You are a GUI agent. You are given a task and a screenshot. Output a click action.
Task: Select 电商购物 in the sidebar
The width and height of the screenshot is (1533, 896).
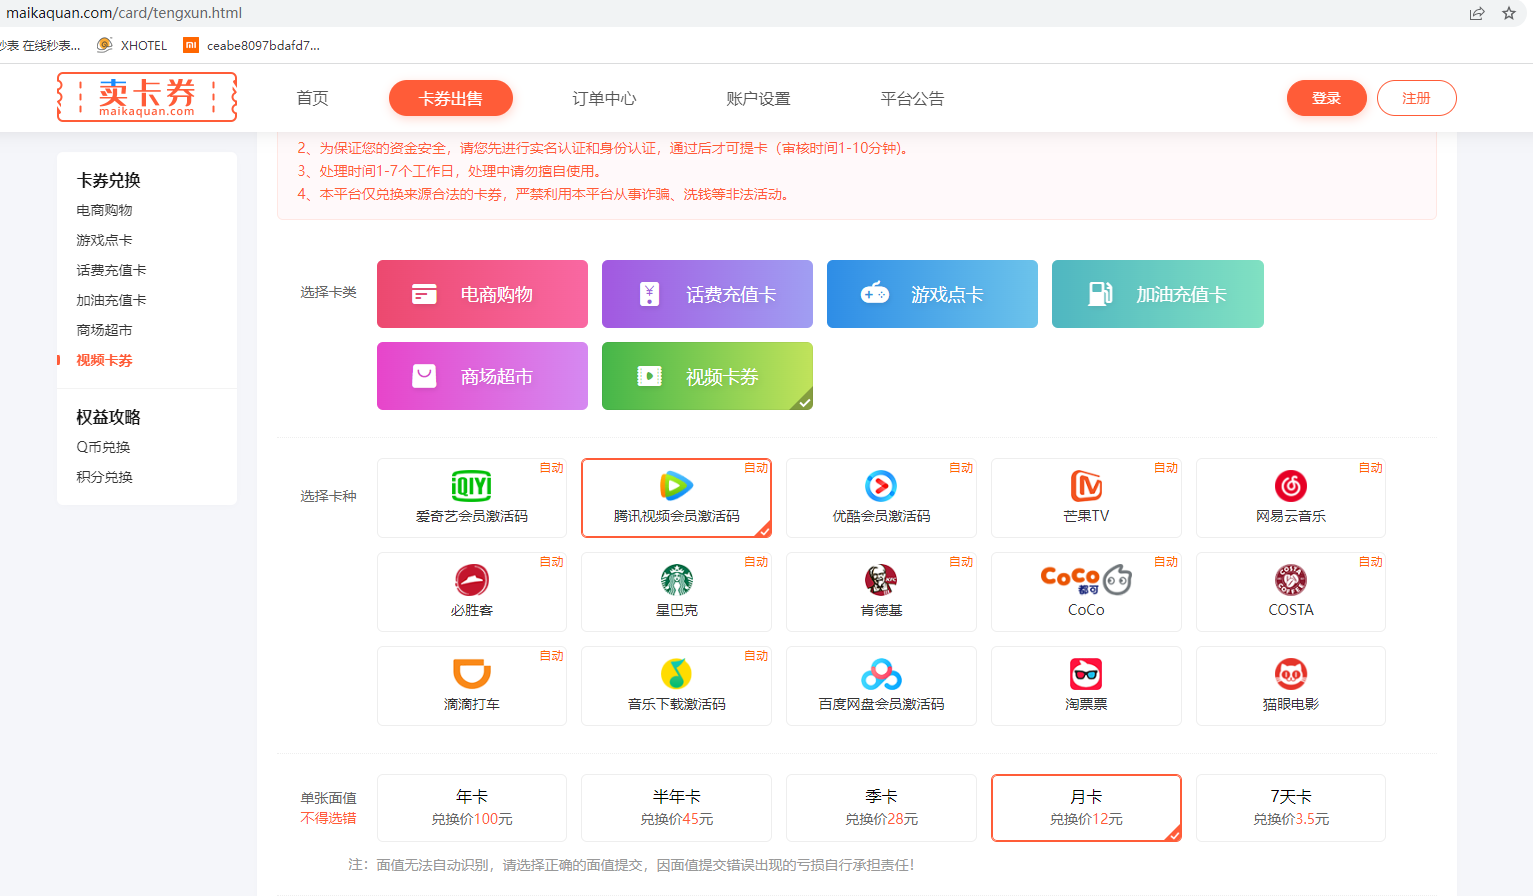click(104, 210)
